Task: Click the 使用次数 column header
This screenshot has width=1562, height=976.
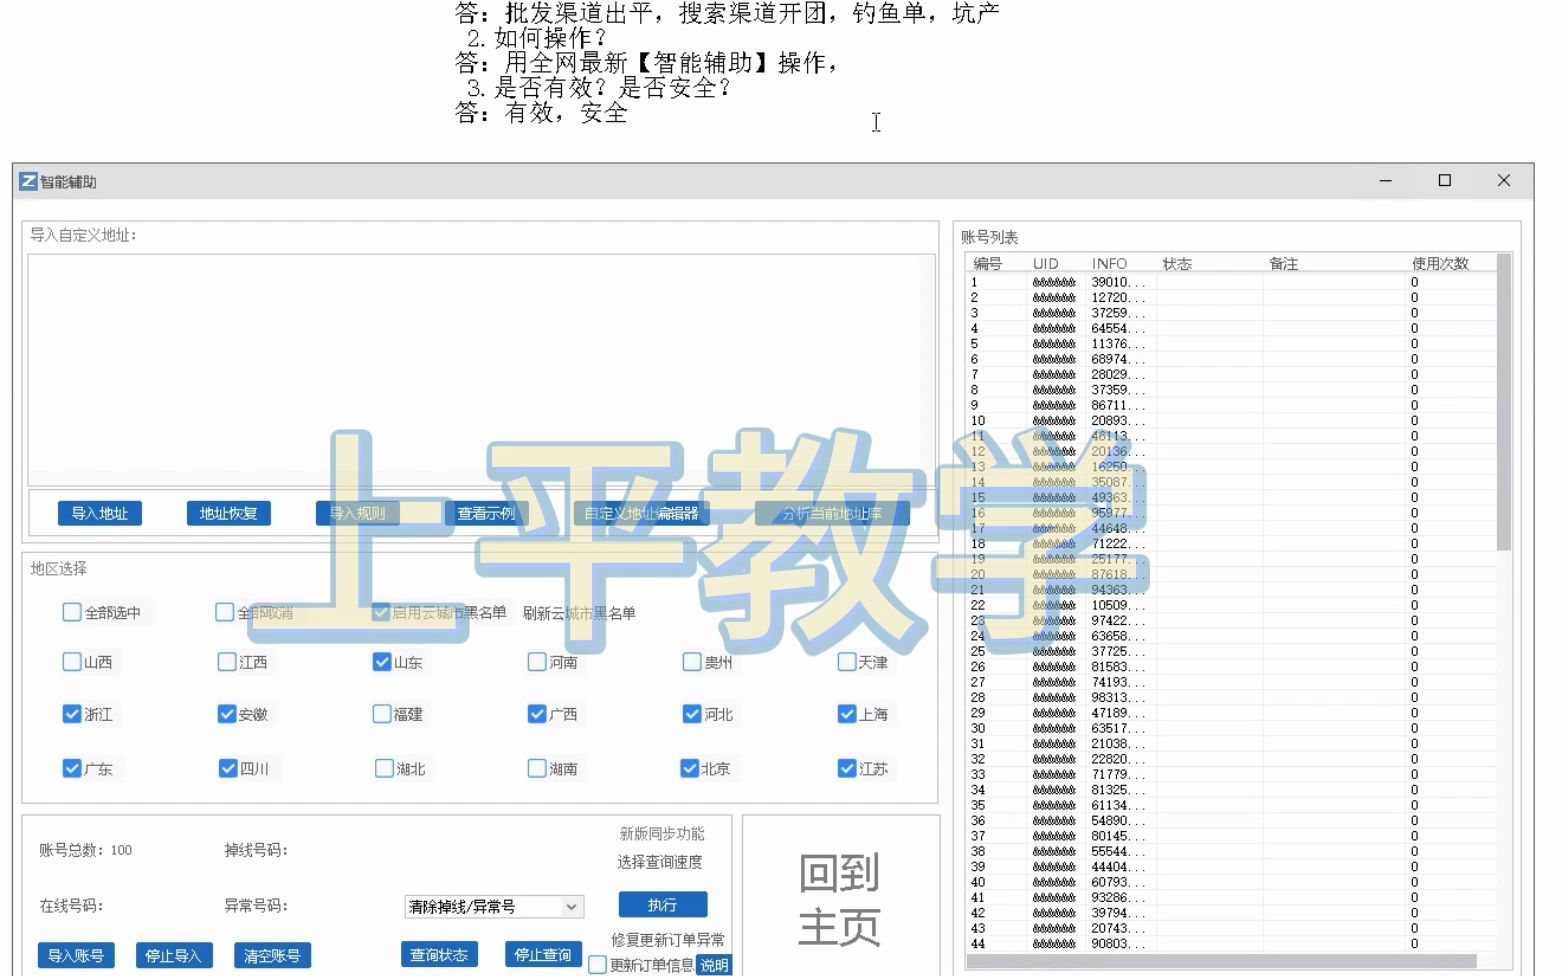Action: [1440, 263]
